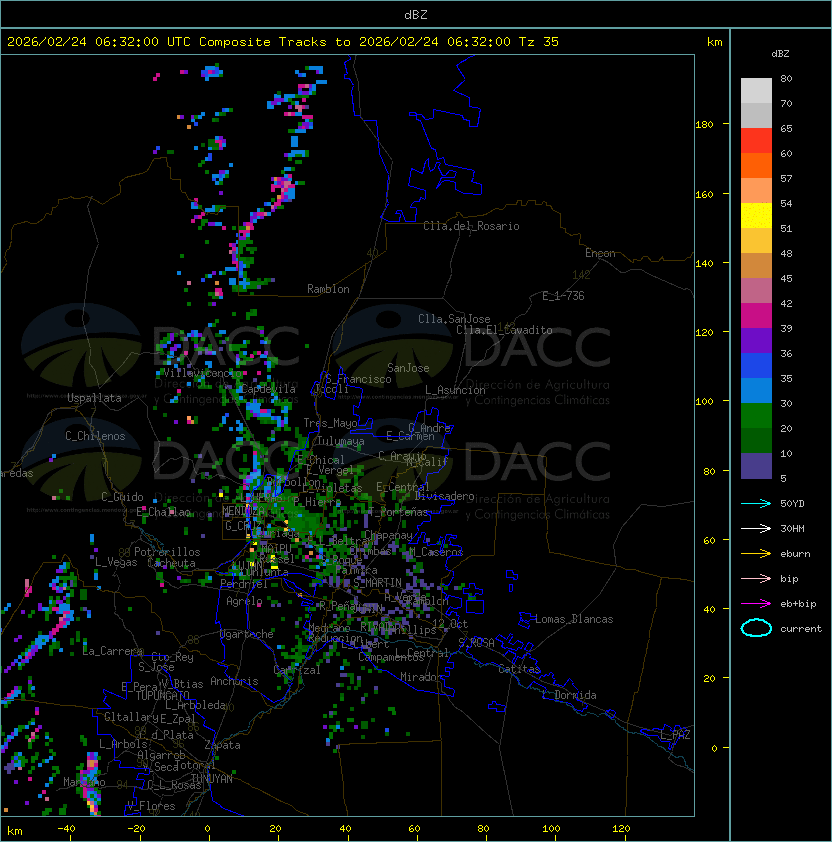Screen dimensions: 832x842
Task: Click the 'Agrelo' map label
Action: tap(244, 601)
